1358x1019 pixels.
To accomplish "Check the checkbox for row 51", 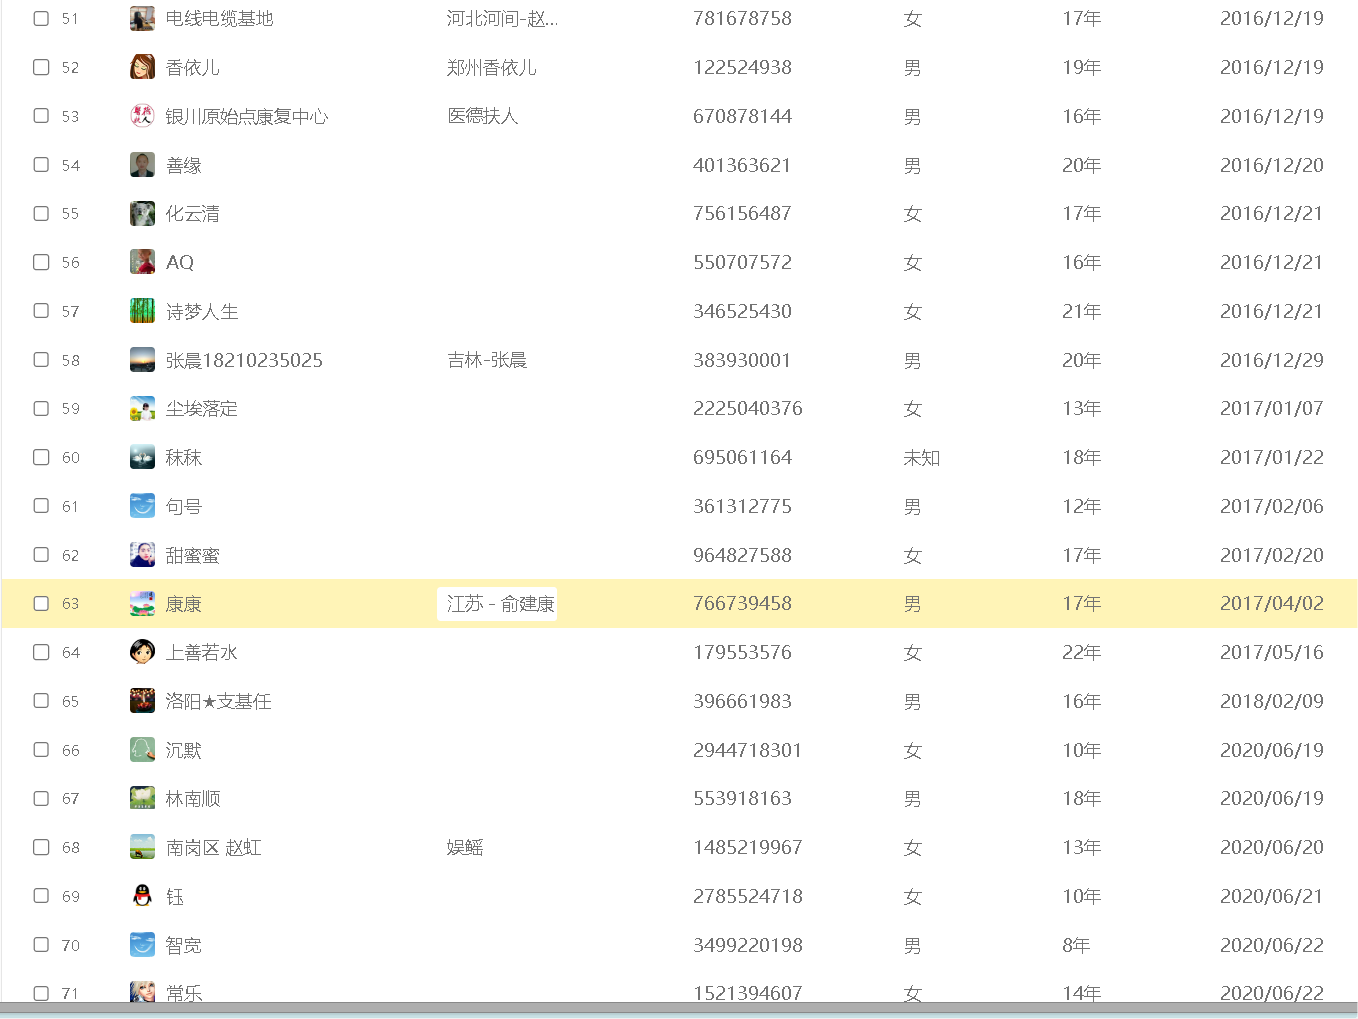I will 41,18.
